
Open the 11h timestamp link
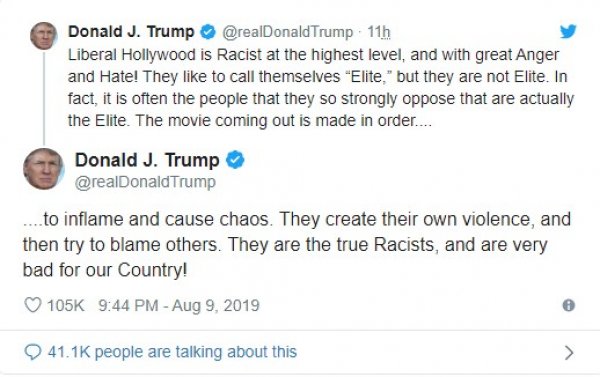pos(379,32)
